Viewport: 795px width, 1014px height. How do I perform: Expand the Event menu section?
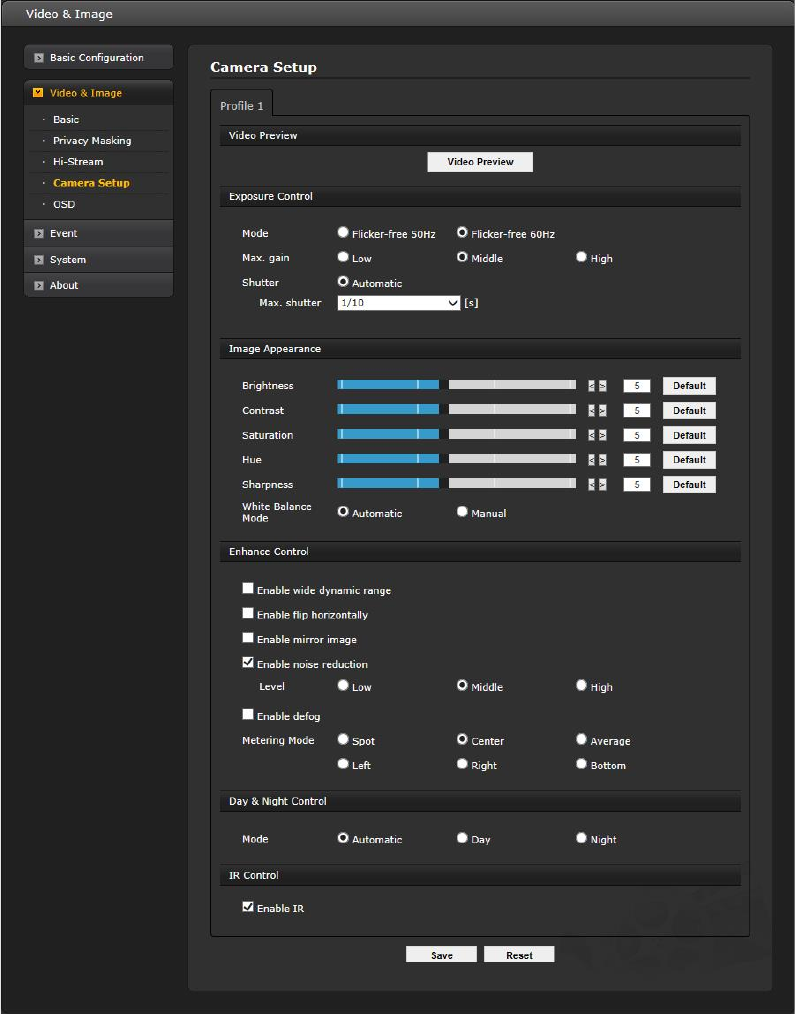pos(98,233)
